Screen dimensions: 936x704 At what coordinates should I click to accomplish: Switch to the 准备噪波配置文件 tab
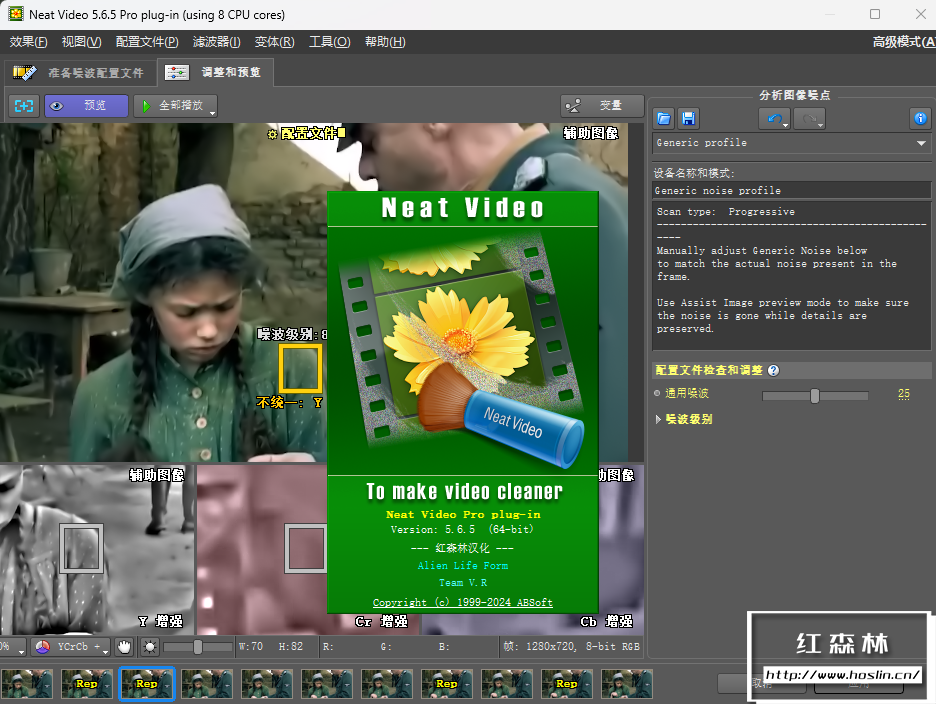pyautogui.click(x=80, y=73)
